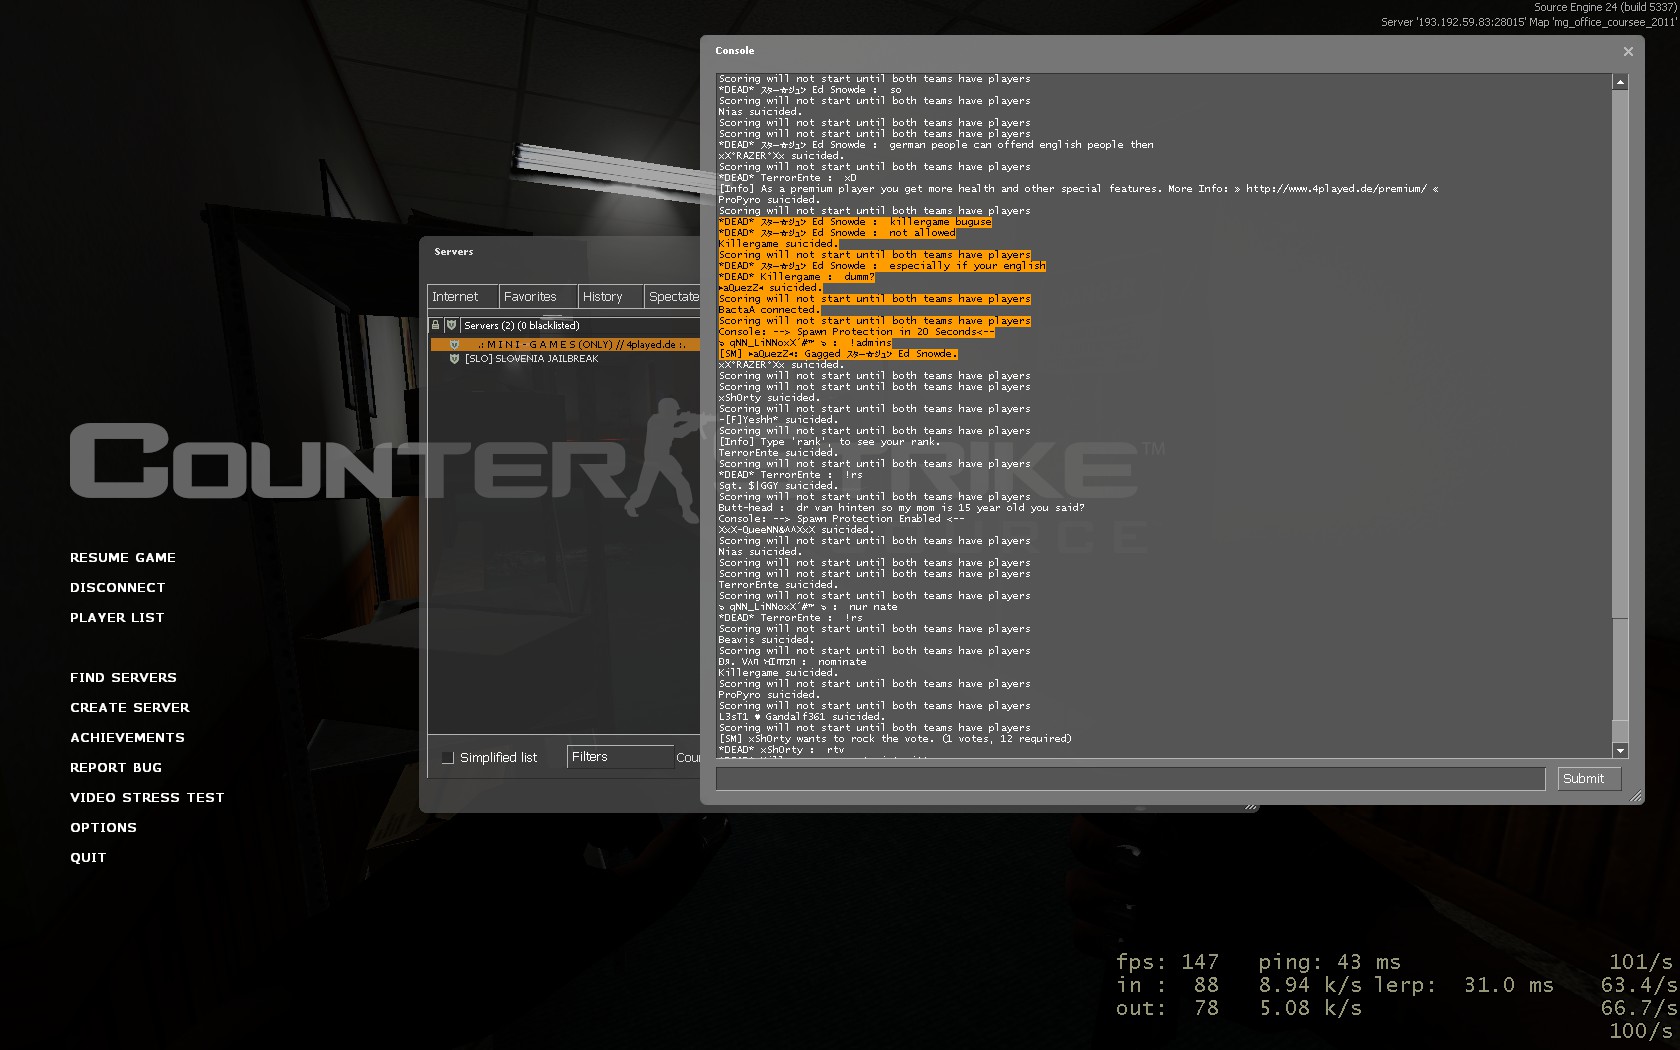The width and height of the screenshot is (1680, 1050).
Task: Choose RESUME GAME from main menu
Action: 123,558
